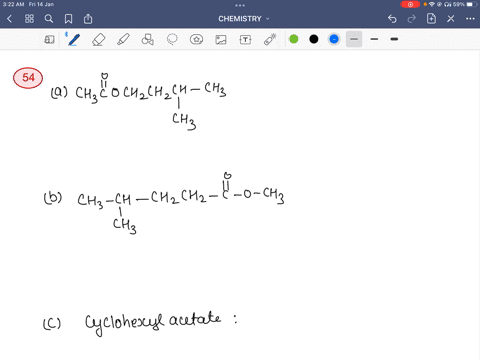Toggle the zoom window tool

click(49, 40)
